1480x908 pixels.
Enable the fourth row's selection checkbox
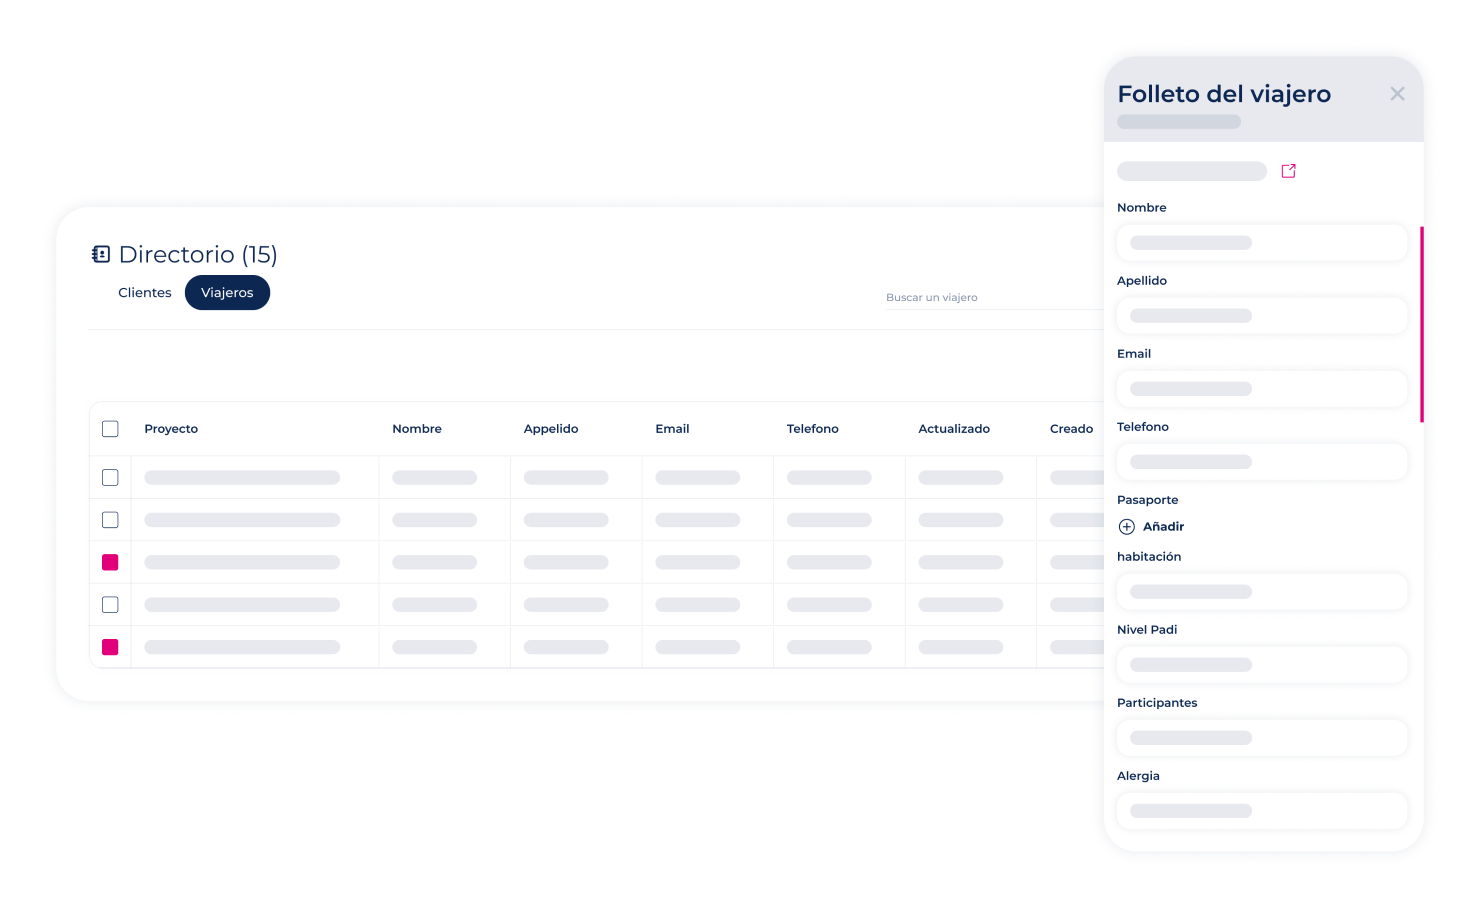(x=110, y=604)
